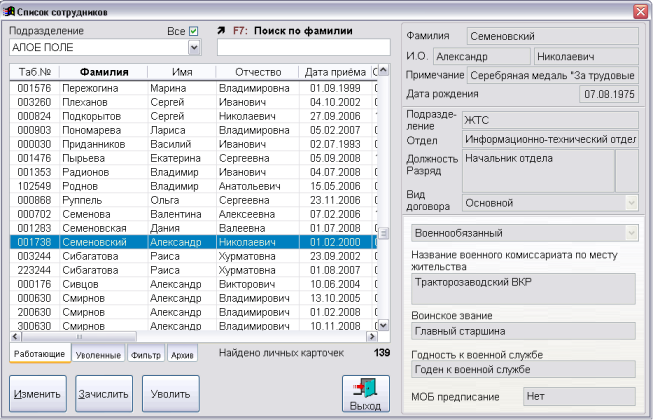
Task: Open the Фильтр tab
Action: tap(146, 355)
